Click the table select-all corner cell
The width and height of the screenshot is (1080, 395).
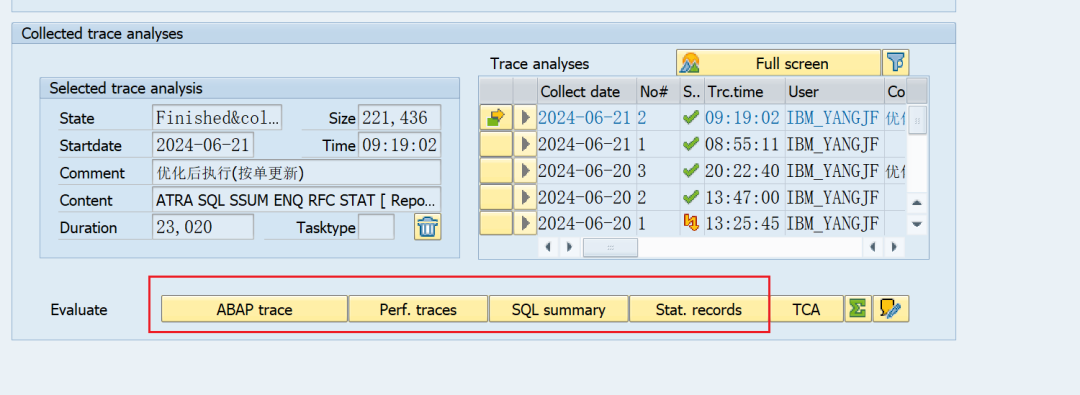coord(496,91)
